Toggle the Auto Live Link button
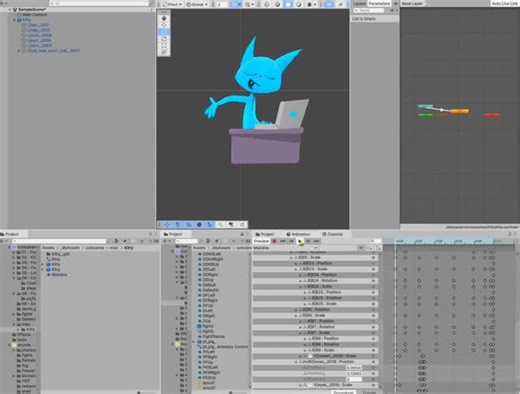 [505, 3]
